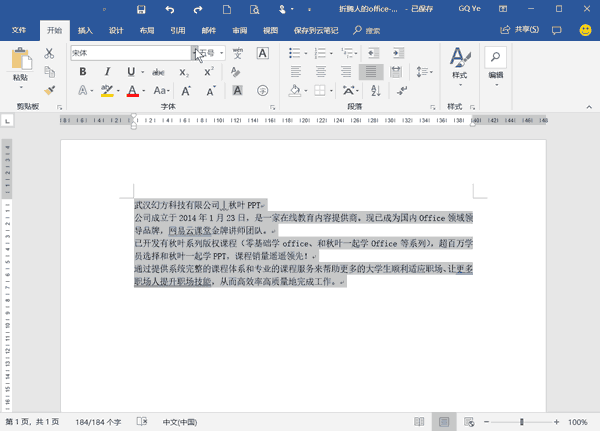Add character border around text

(x=262, y=53)
